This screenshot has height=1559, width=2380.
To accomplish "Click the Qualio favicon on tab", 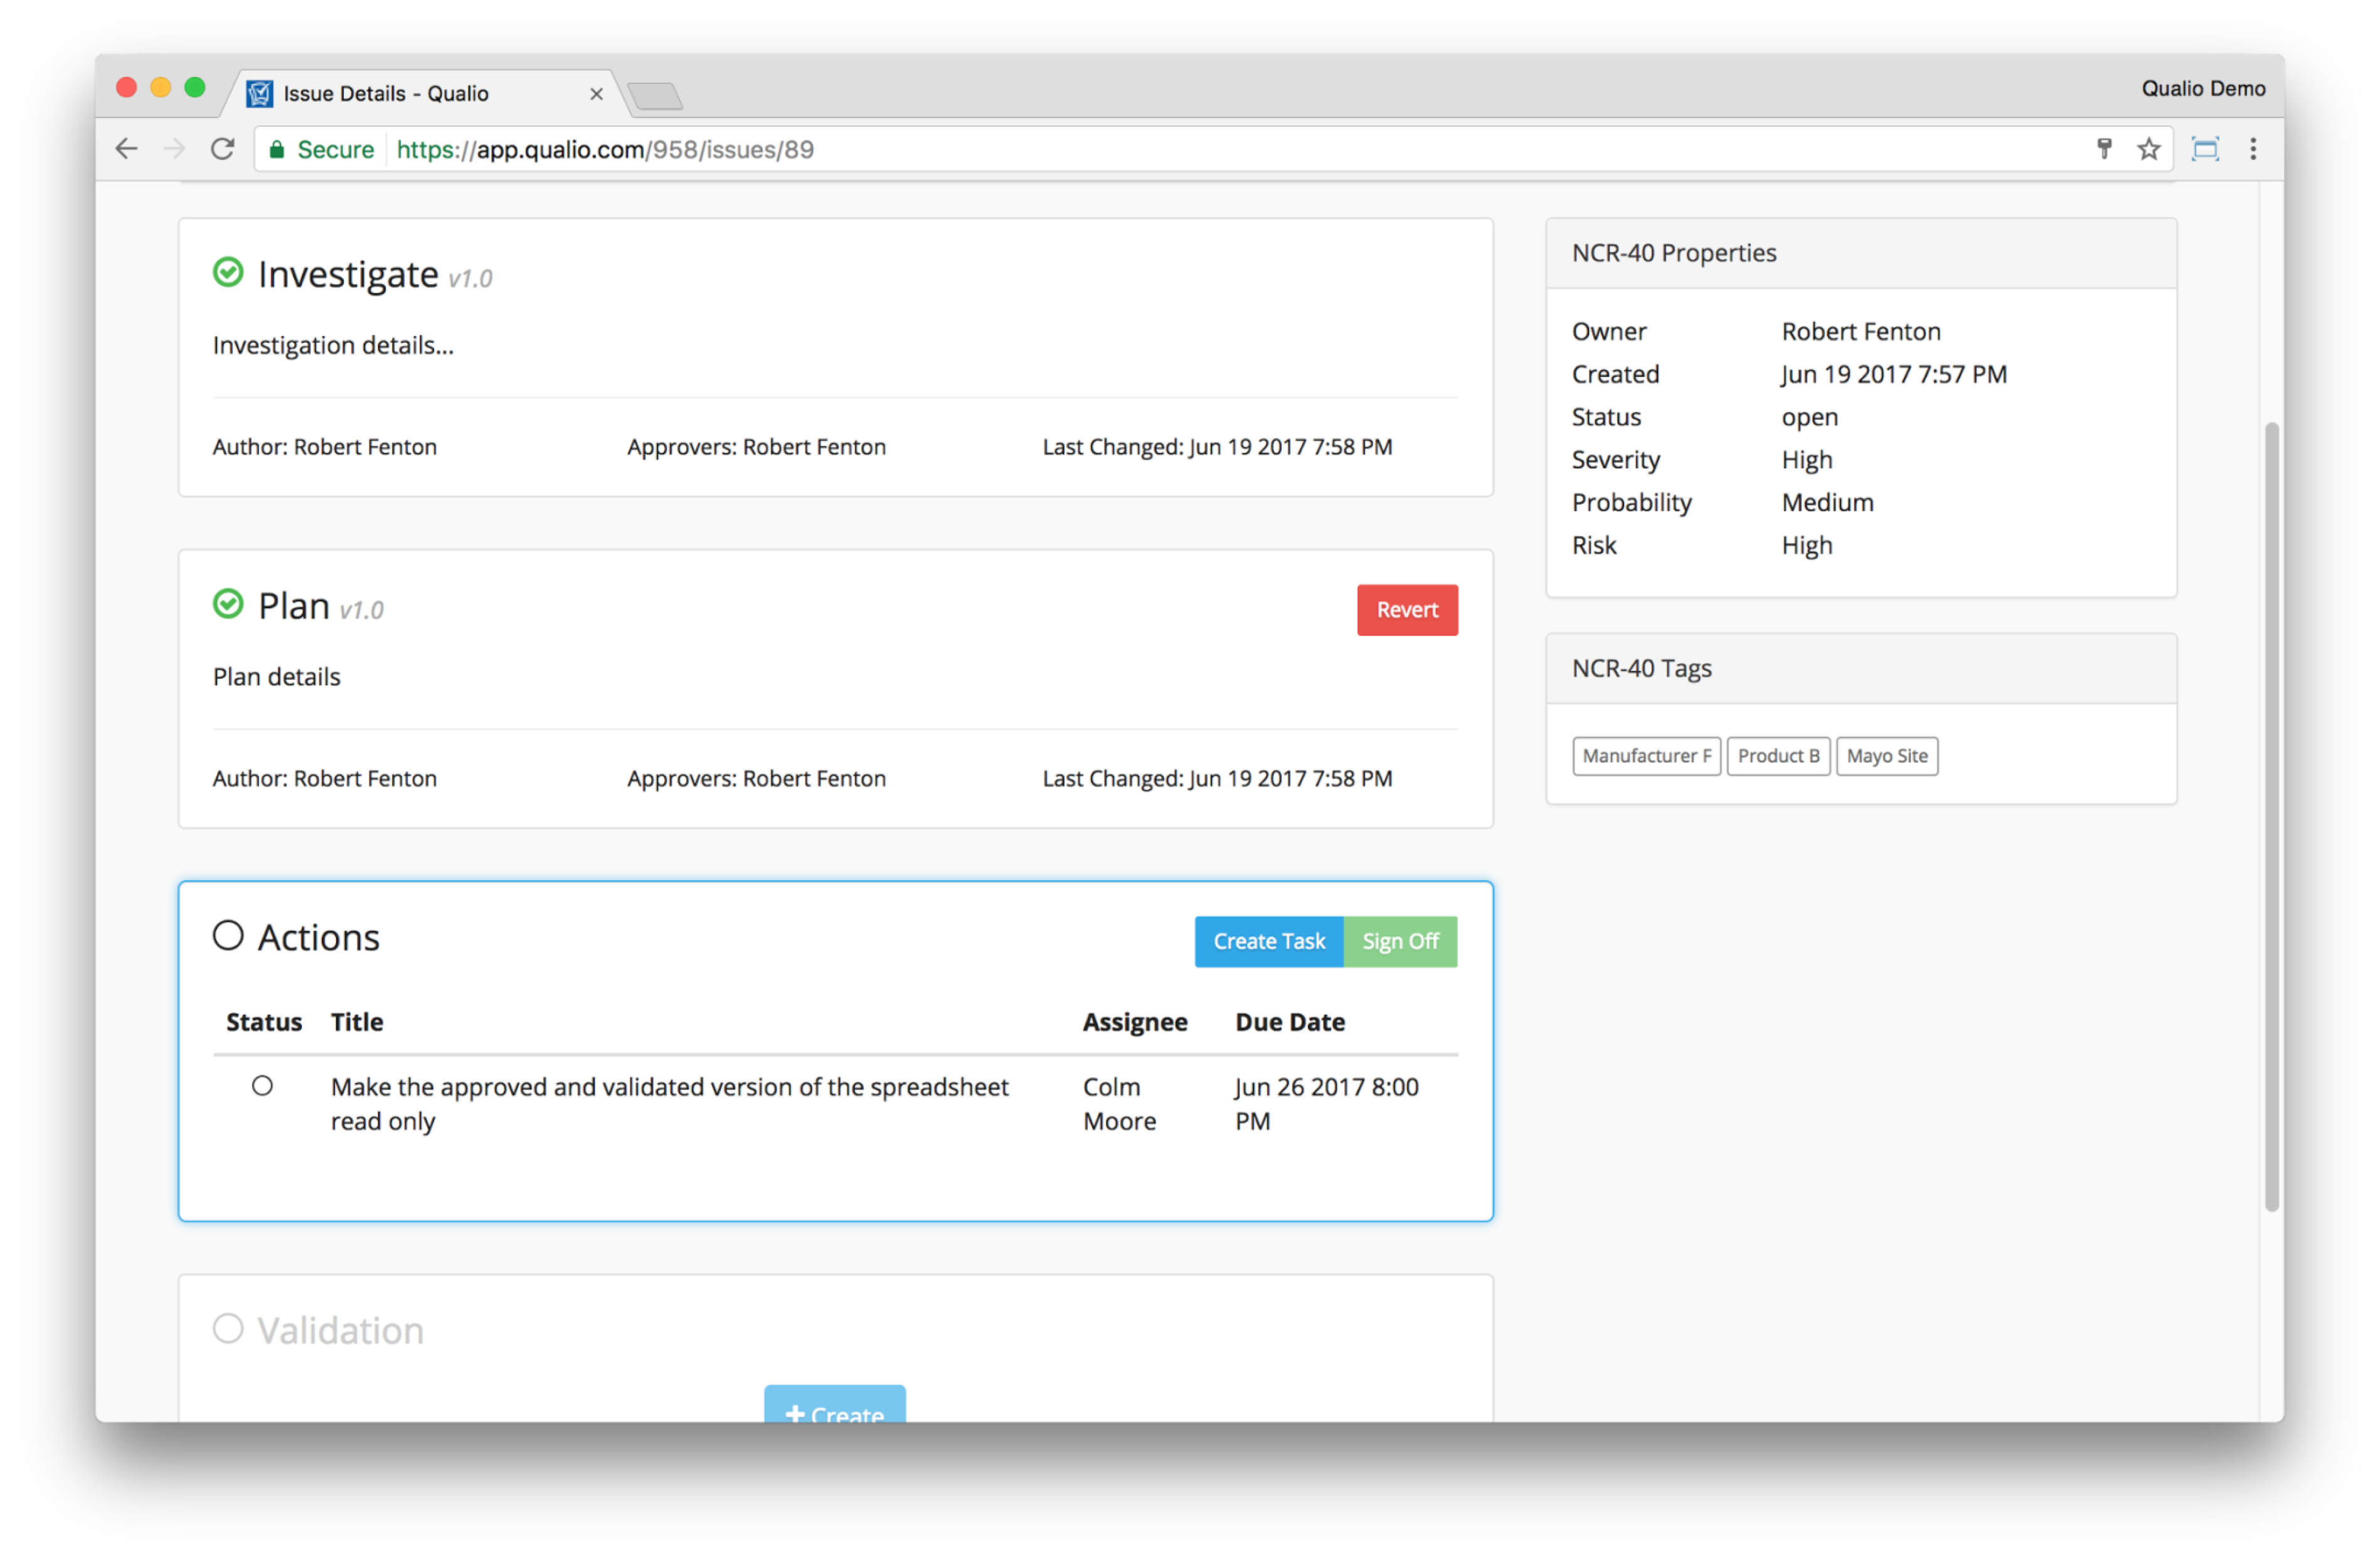I will [x=260, y=94].
